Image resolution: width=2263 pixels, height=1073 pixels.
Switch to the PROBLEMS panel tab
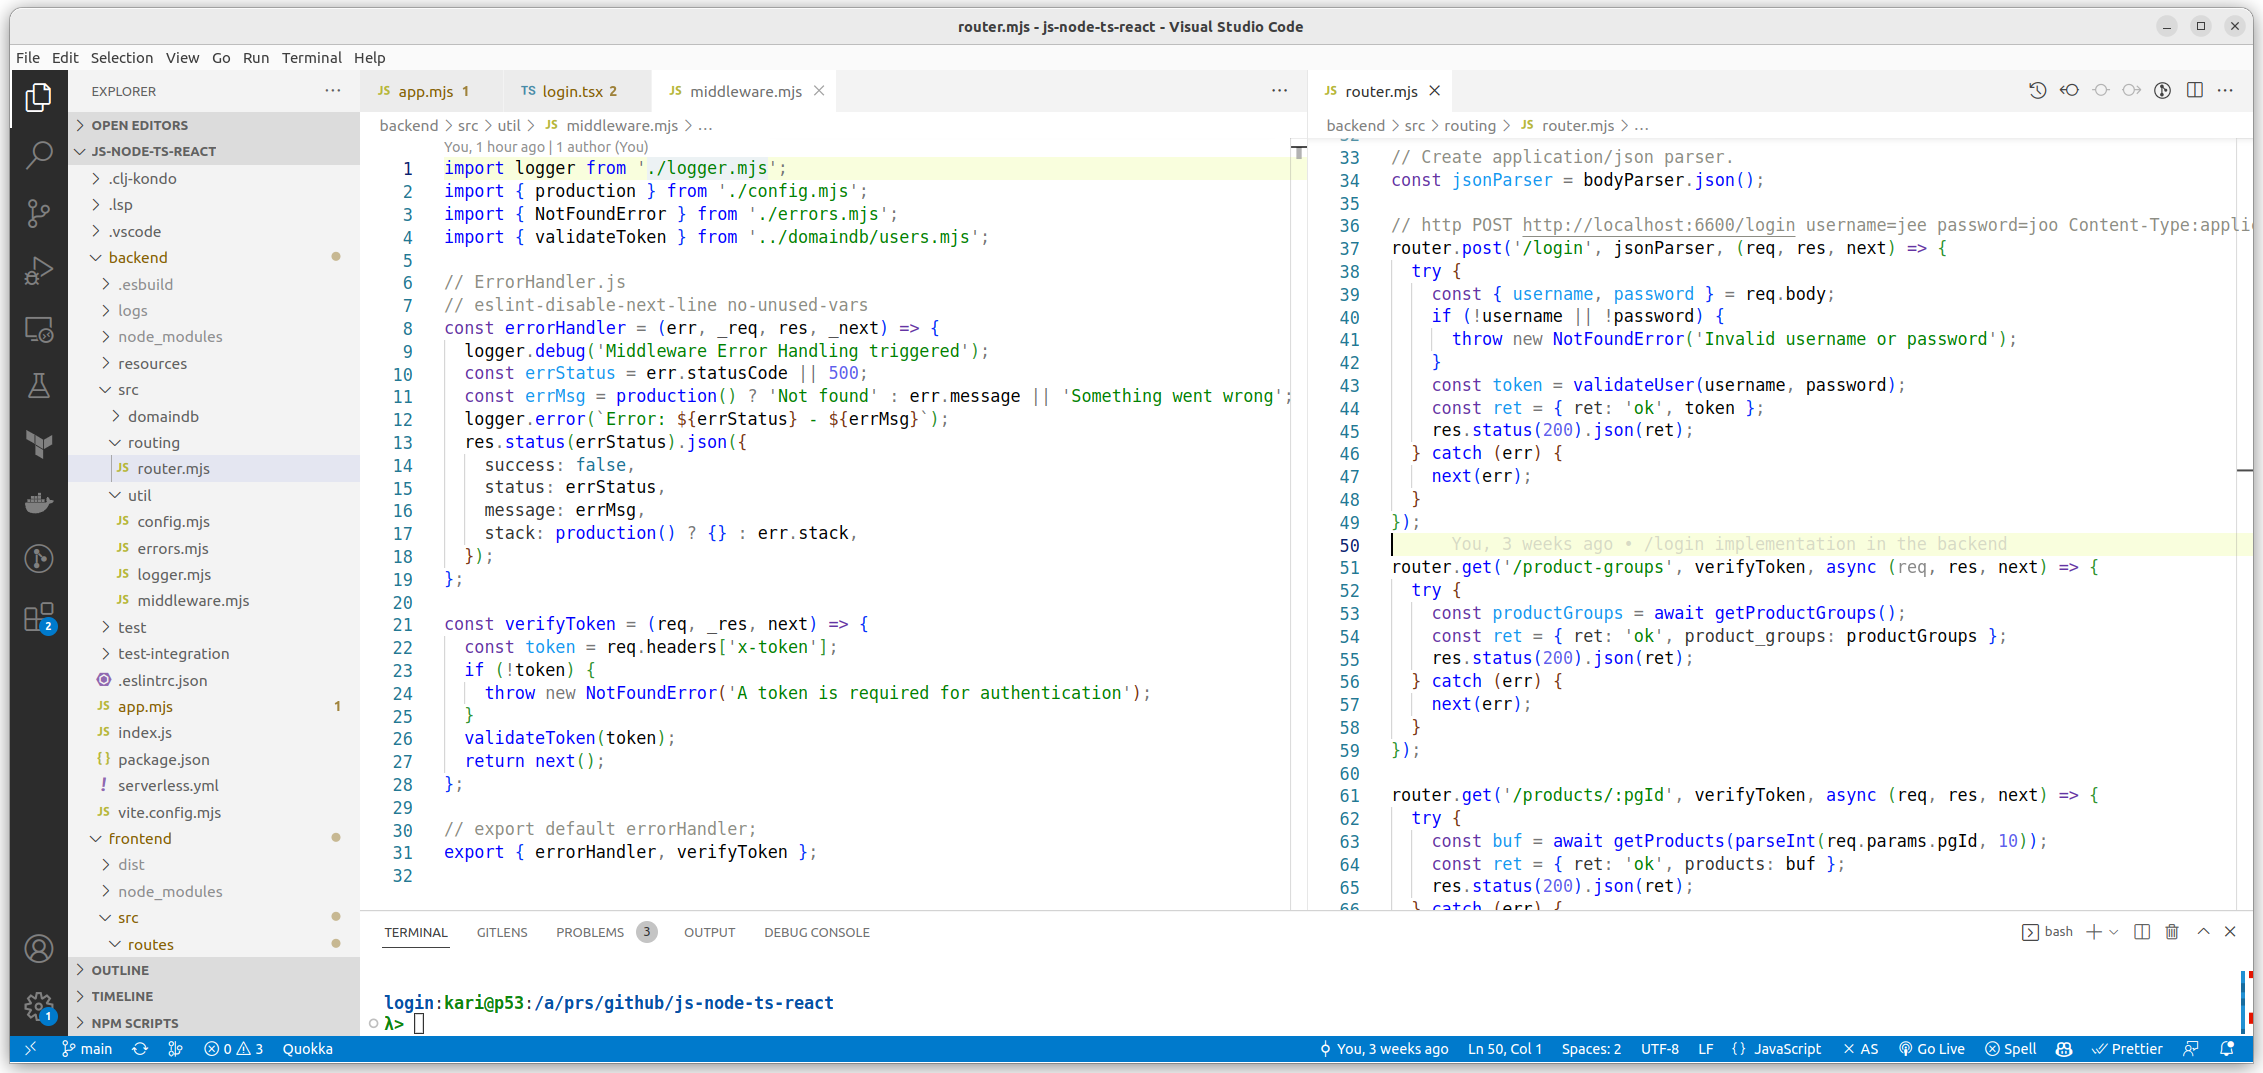(605, 932)
